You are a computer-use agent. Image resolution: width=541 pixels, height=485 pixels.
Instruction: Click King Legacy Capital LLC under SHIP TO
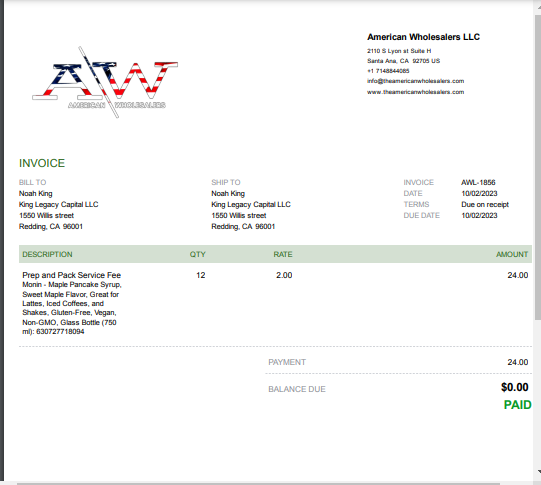coord(251,205)
